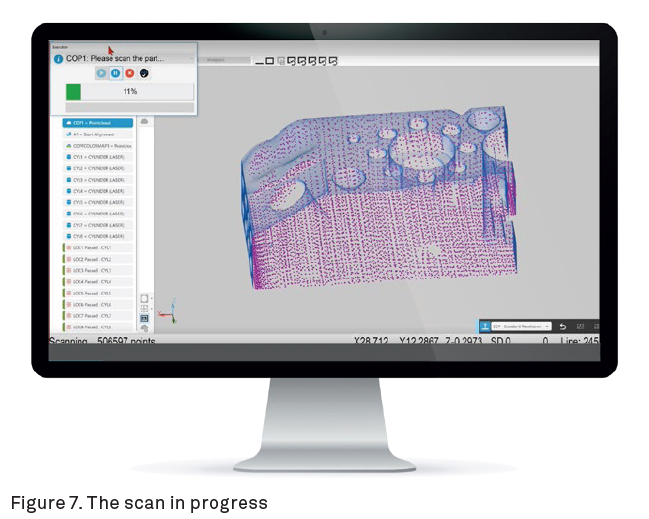Select the COPCOLORMAP1 = Pointcloud row
The image size is (649, 519).
click(x=98, y=146)
